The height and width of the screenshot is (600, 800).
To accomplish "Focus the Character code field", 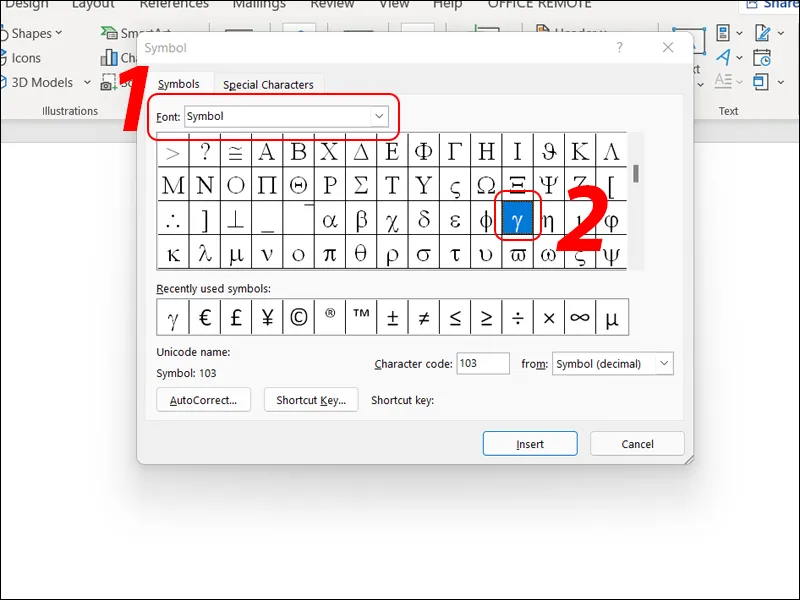I will (x=483, y=363).
